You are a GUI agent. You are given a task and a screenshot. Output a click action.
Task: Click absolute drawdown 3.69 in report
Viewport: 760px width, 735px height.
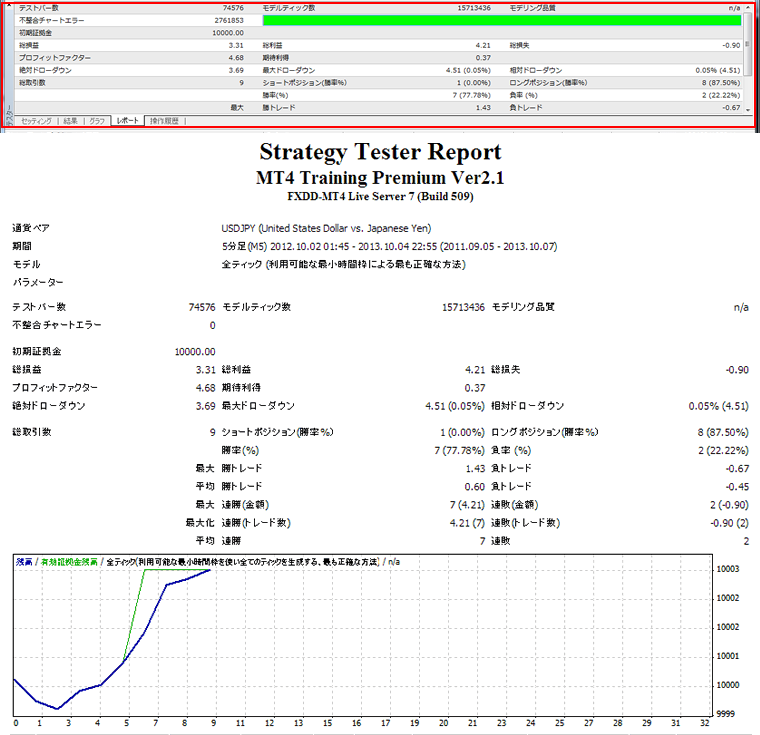coord(206,406)
